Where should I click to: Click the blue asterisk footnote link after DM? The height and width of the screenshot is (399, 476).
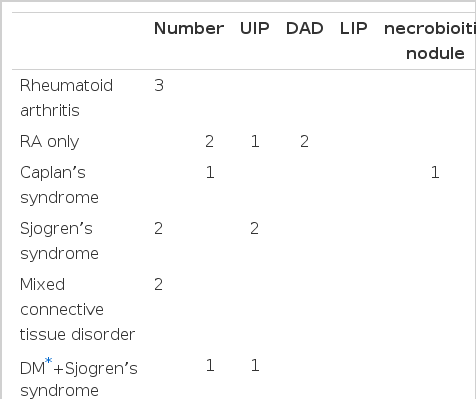point(49,361)
